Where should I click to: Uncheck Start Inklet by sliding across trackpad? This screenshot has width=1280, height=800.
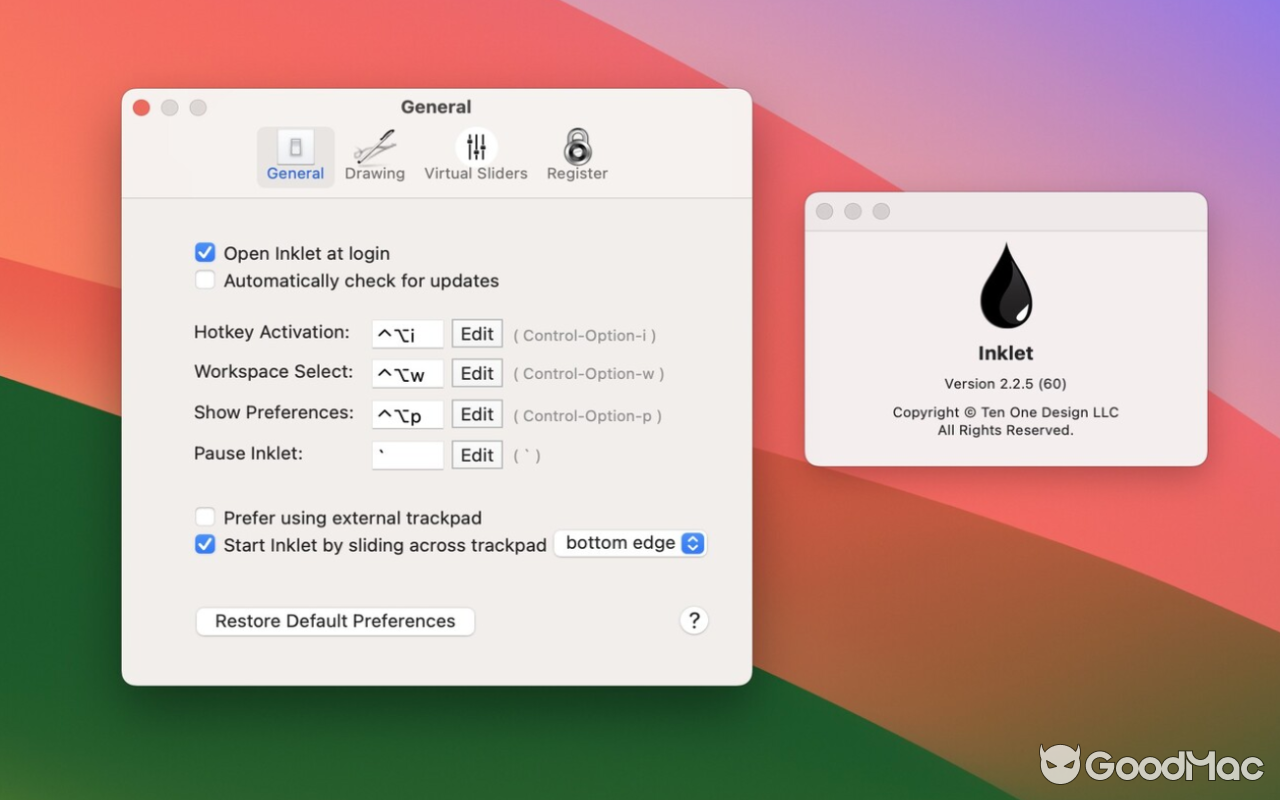205,544
